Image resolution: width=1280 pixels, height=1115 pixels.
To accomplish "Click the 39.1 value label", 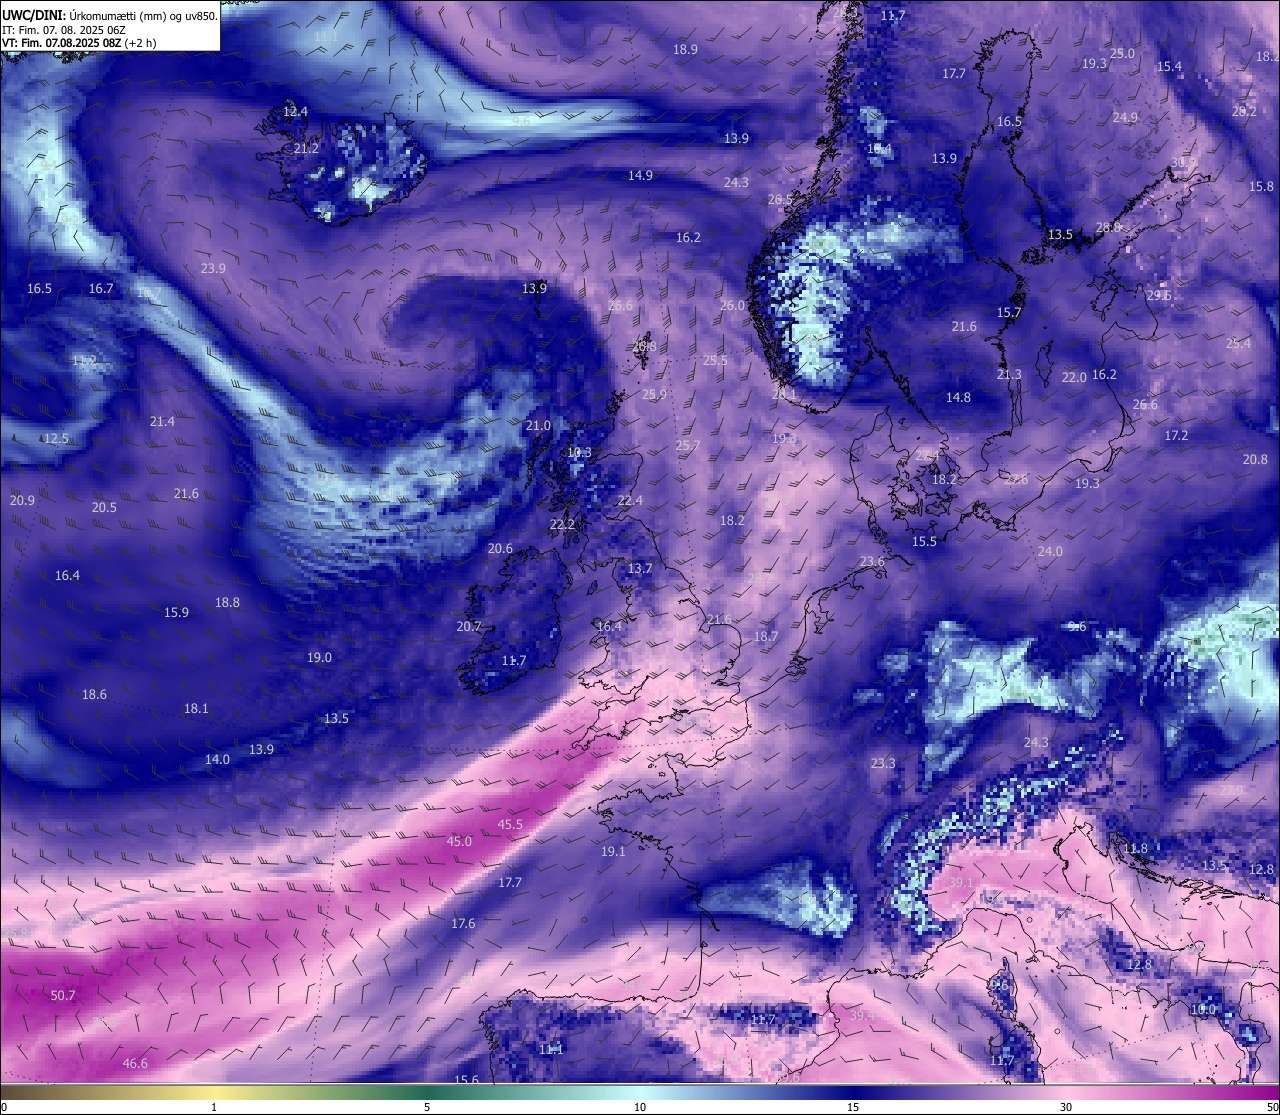I will pos(961,883).
